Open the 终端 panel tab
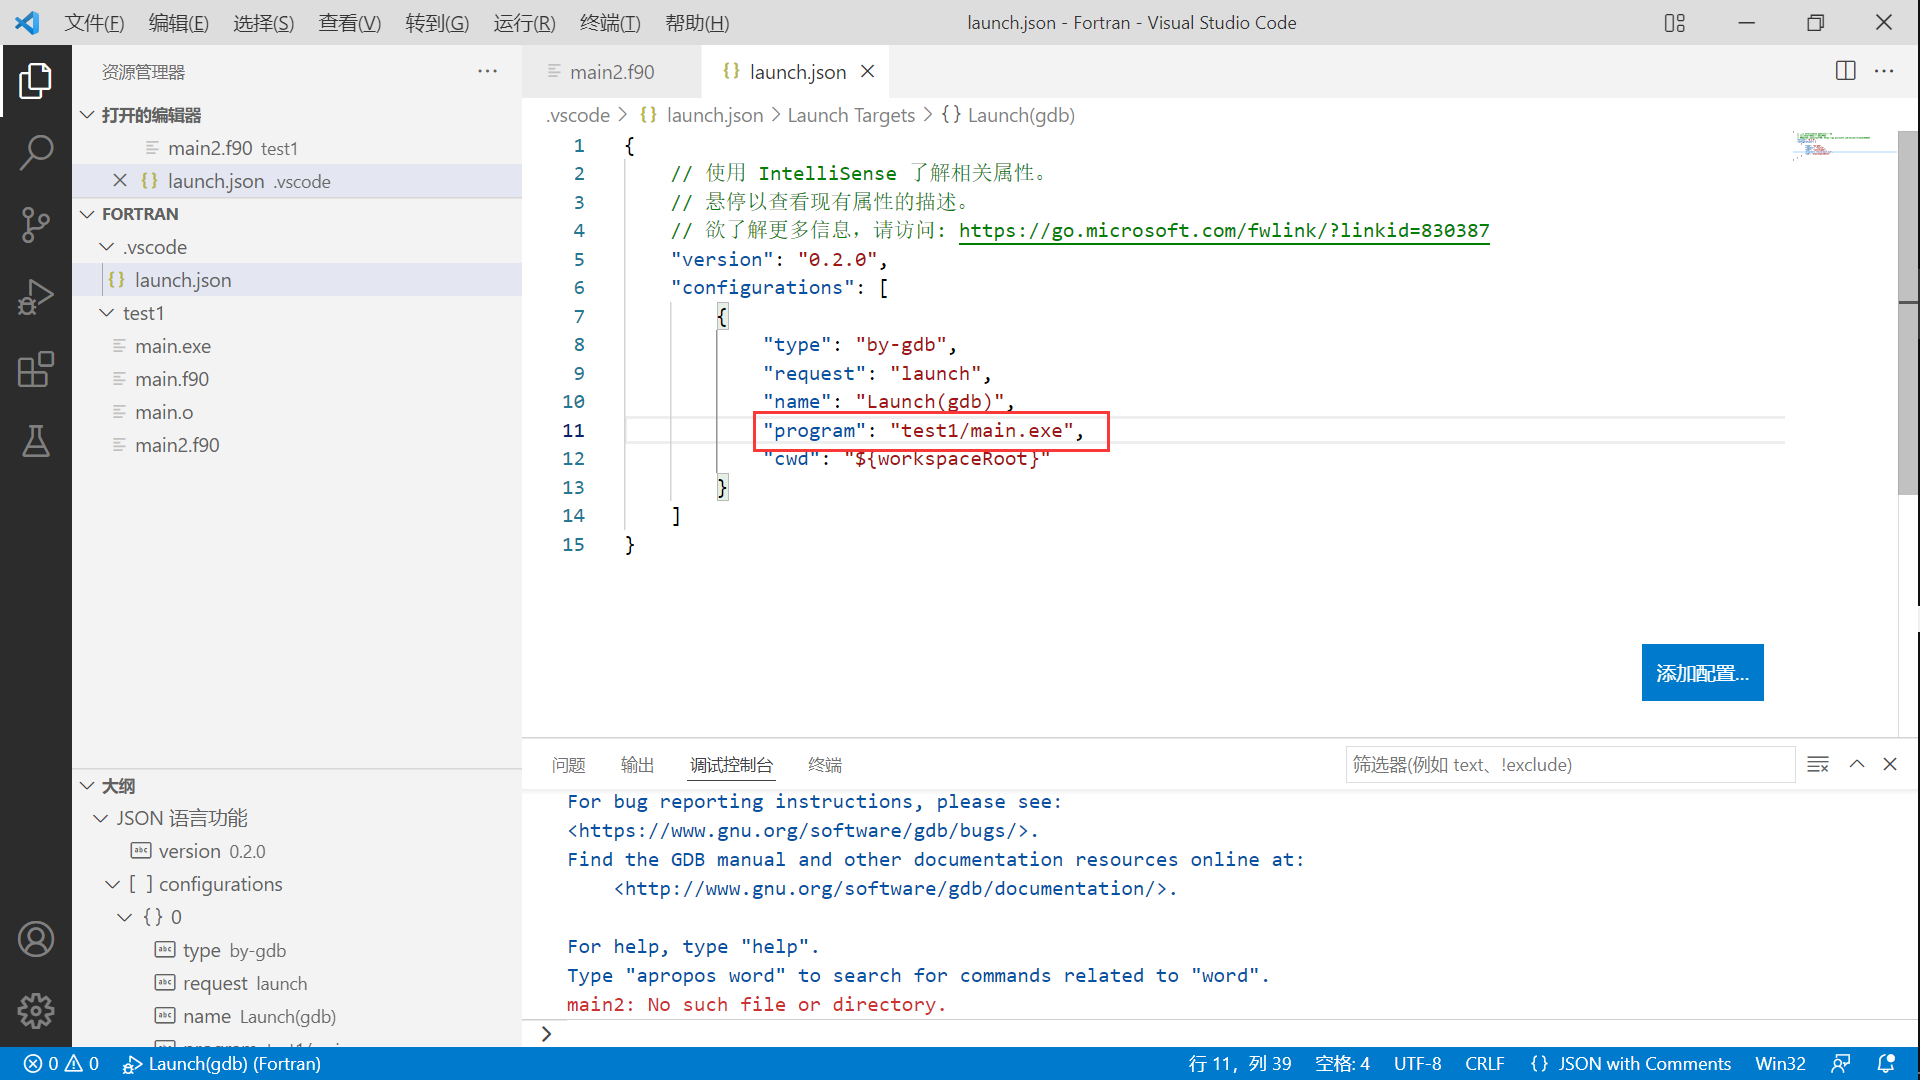The width and height of the screenshot is (1920, 1080). point(824,765)
